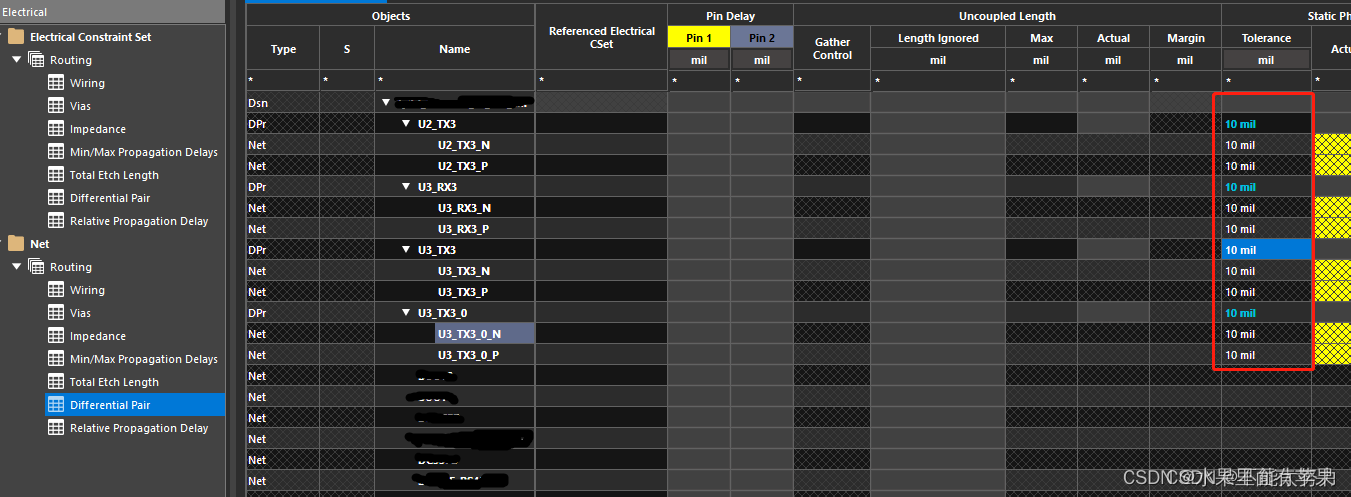The width and height of the screenshot is (1351, 497).
Task: Collapse the U2_TX3 differential pair row
Action: coord(406,124)
